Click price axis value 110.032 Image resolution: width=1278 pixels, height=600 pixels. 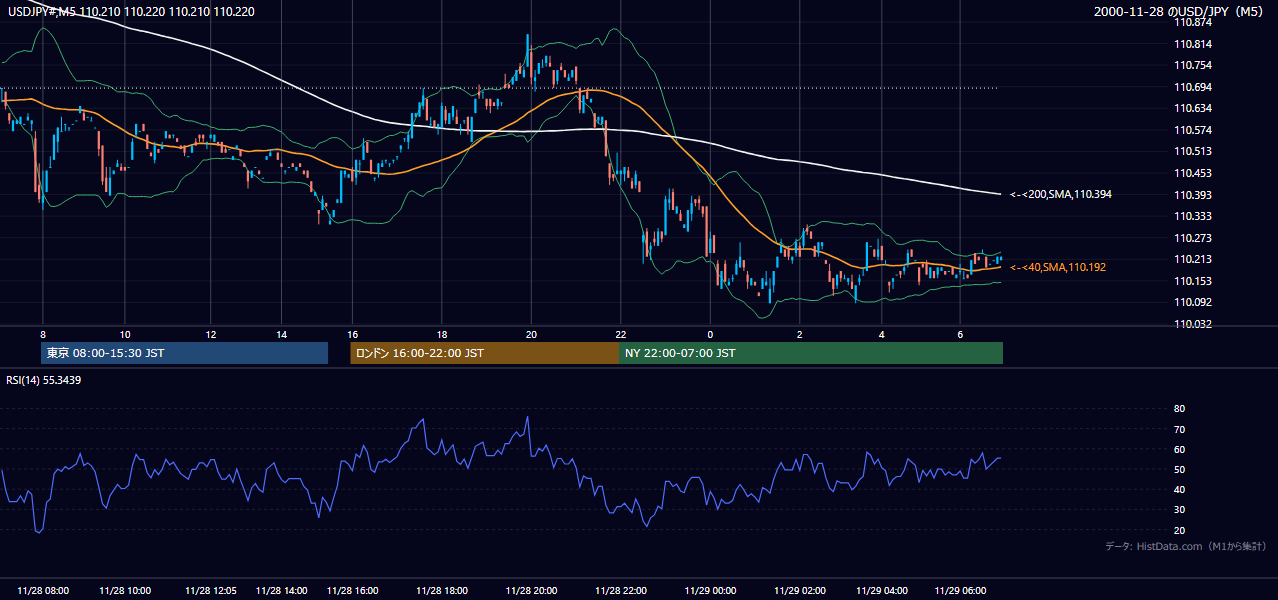(x=1192, y=324)
